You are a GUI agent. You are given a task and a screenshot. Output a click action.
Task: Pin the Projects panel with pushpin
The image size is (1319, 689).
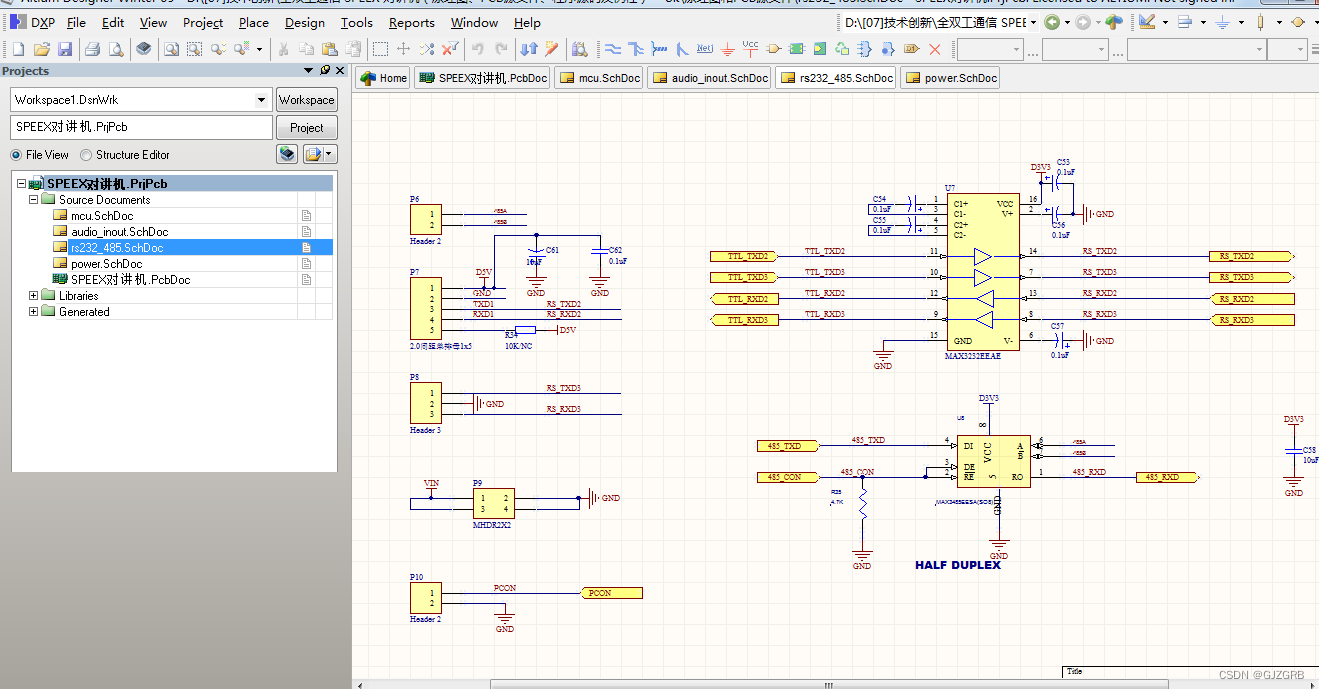325,71
